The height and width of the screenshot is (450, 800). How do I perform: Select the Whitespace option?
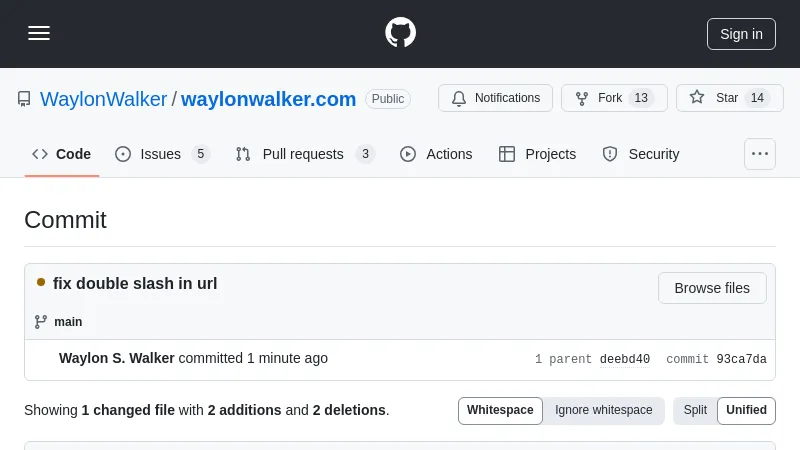click(x=500, y=410)
